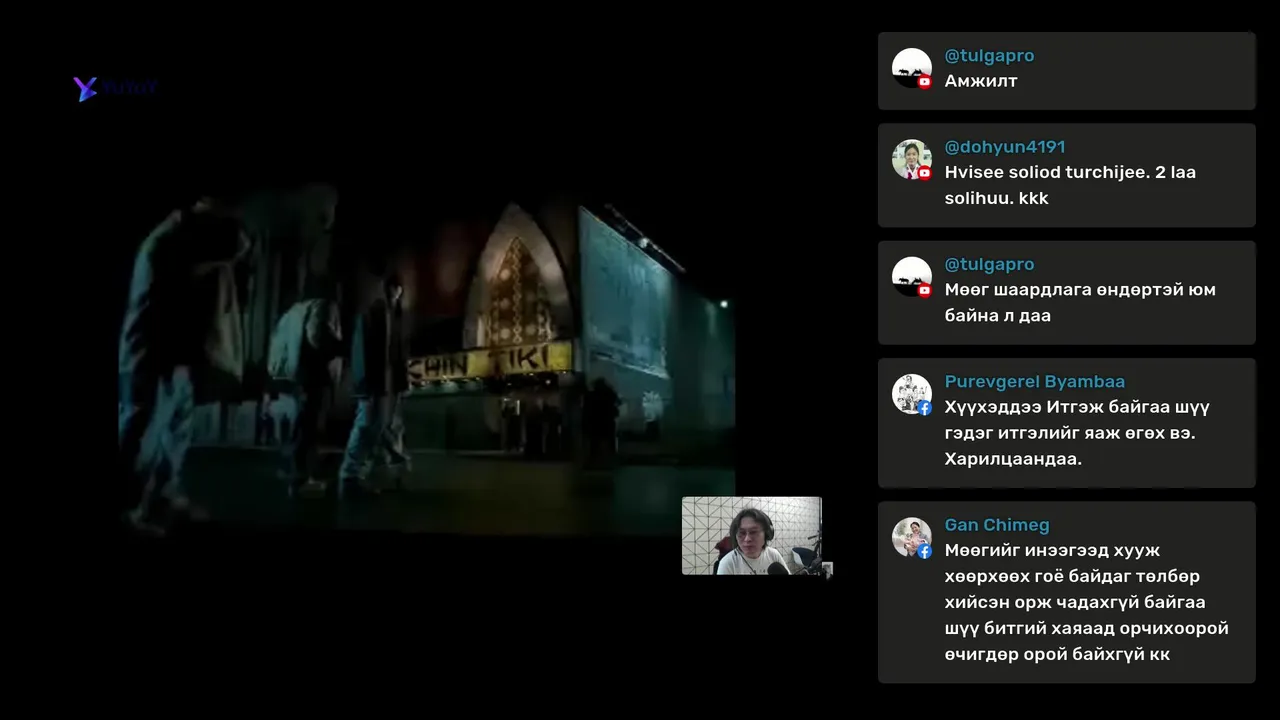Click the @dohyun4191 profile avatar
1280x720 pixels.
[x=912, y=159]
